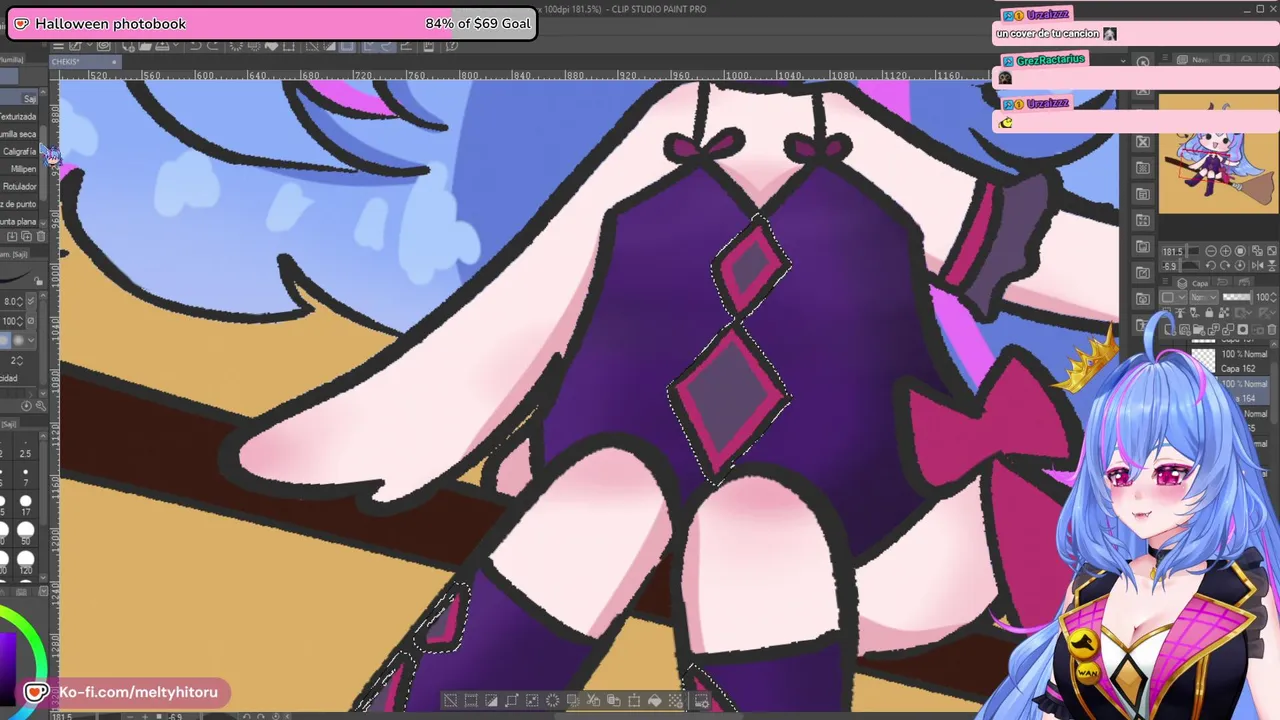This screenshot has width=1280, height=720.
Task: Toggle clip to layer below
Action: pyautogui.click(x=1166, y=312)
